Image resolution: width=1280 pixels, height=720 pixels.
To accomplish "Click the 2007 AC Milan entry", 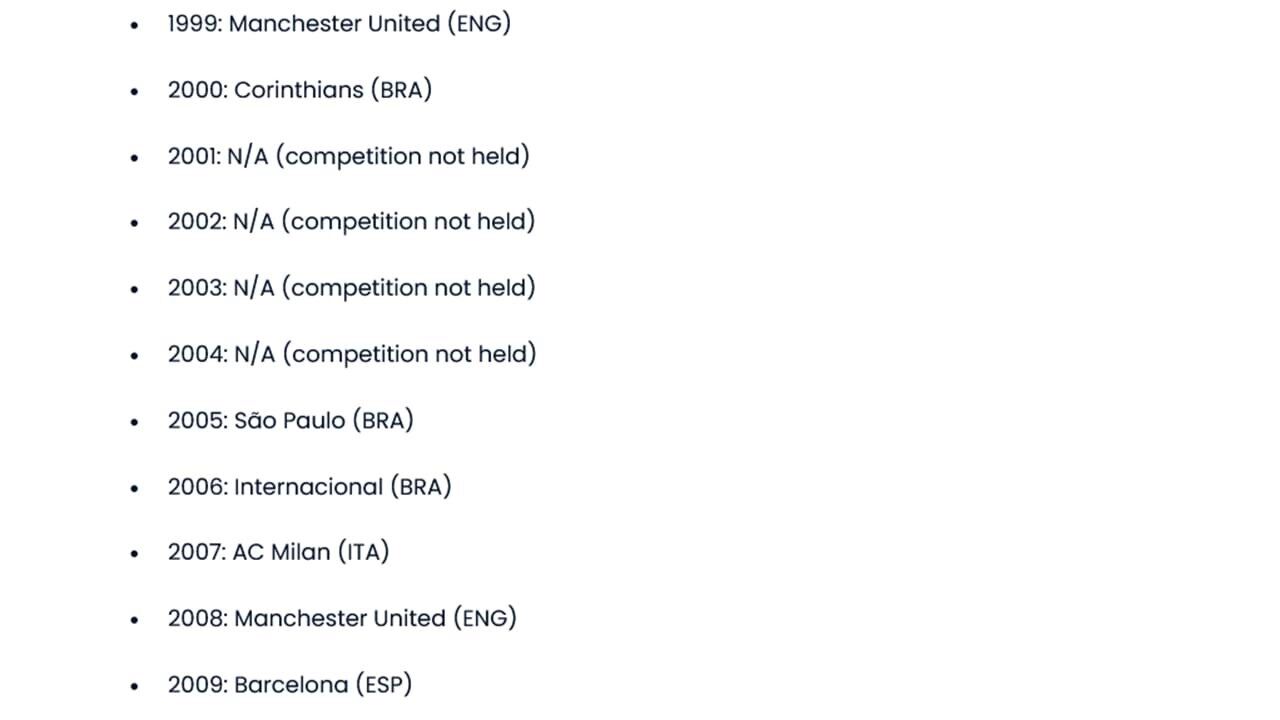I will (x=278, y=552).
